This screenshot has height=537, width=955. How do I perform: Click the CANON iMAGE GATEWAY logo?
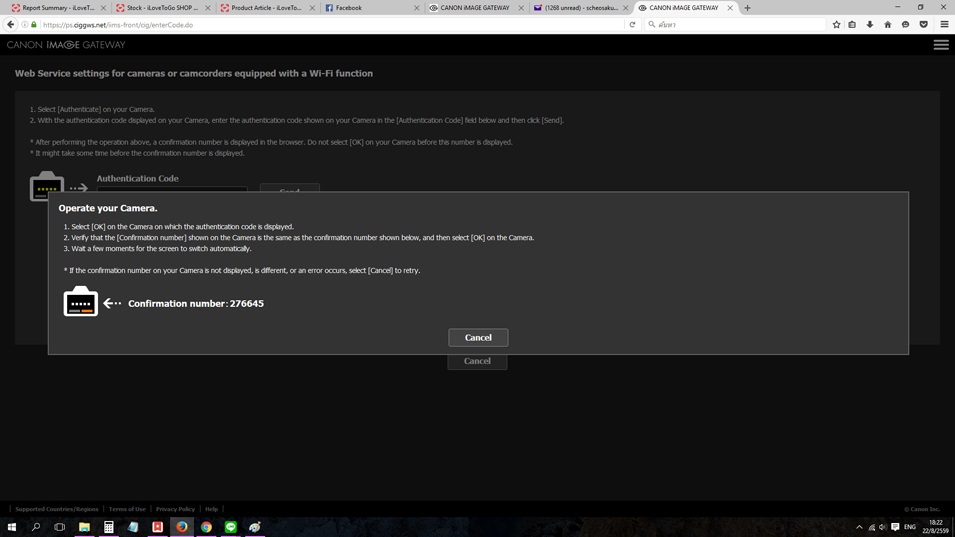(66, 45)
